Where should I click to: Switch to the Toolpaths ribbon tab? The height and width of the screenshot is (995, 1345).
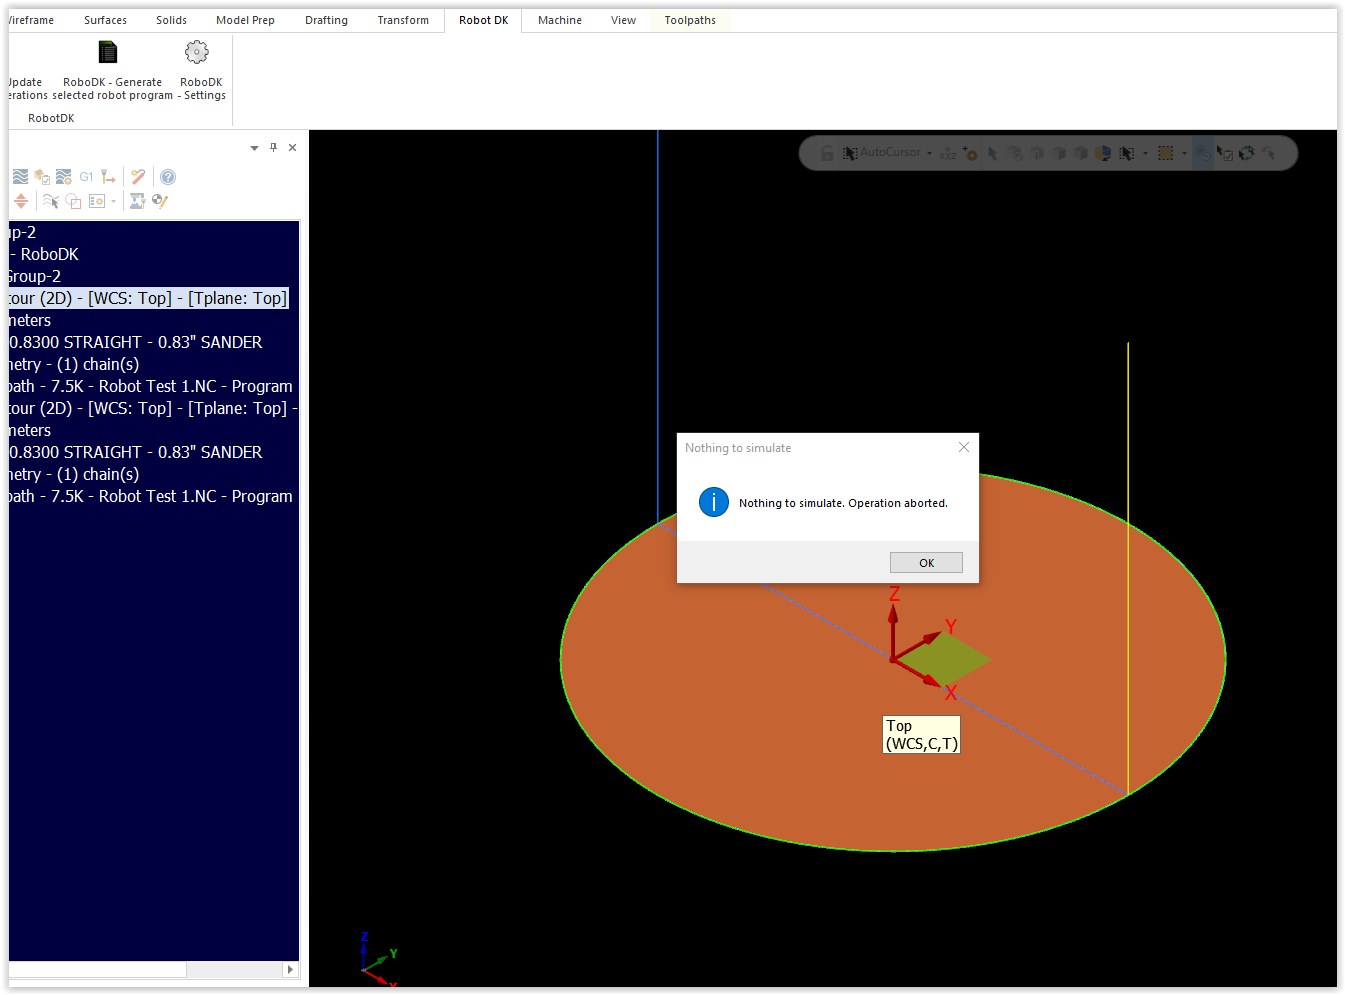pos(690,20)
